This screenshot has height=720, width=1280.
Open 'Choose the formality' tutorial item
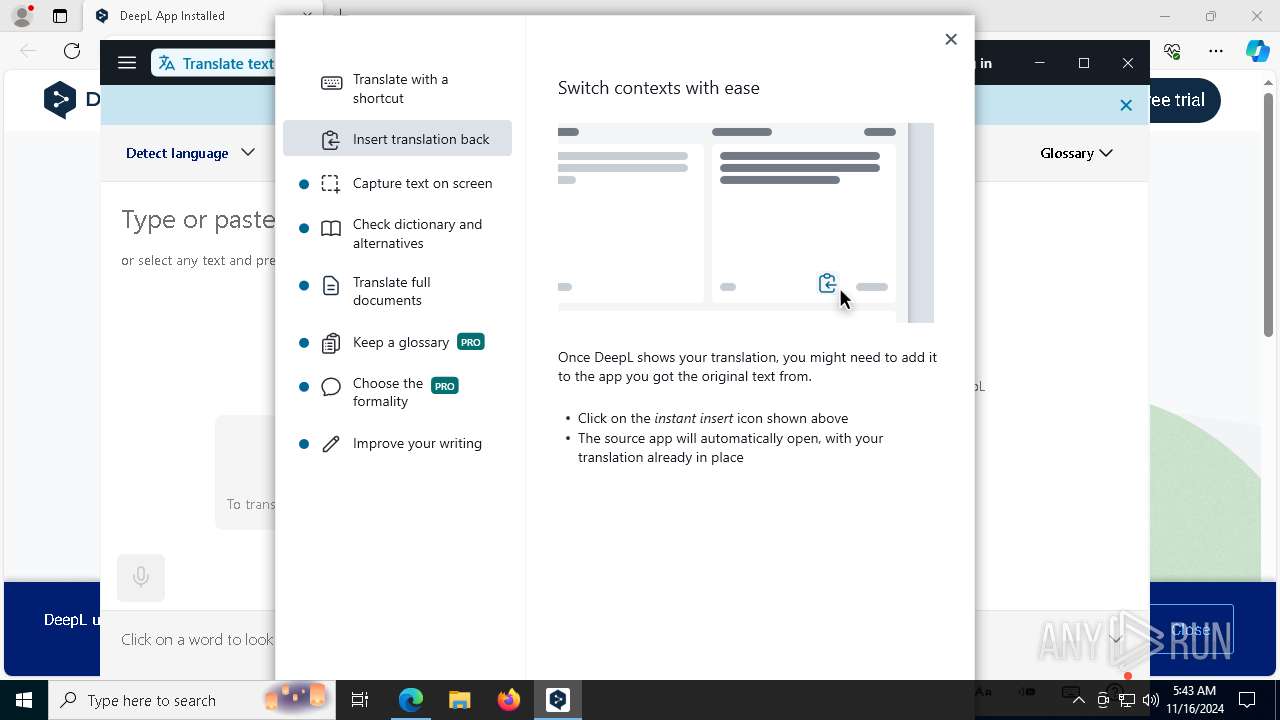pyautogui.click(x=397, y=392)
